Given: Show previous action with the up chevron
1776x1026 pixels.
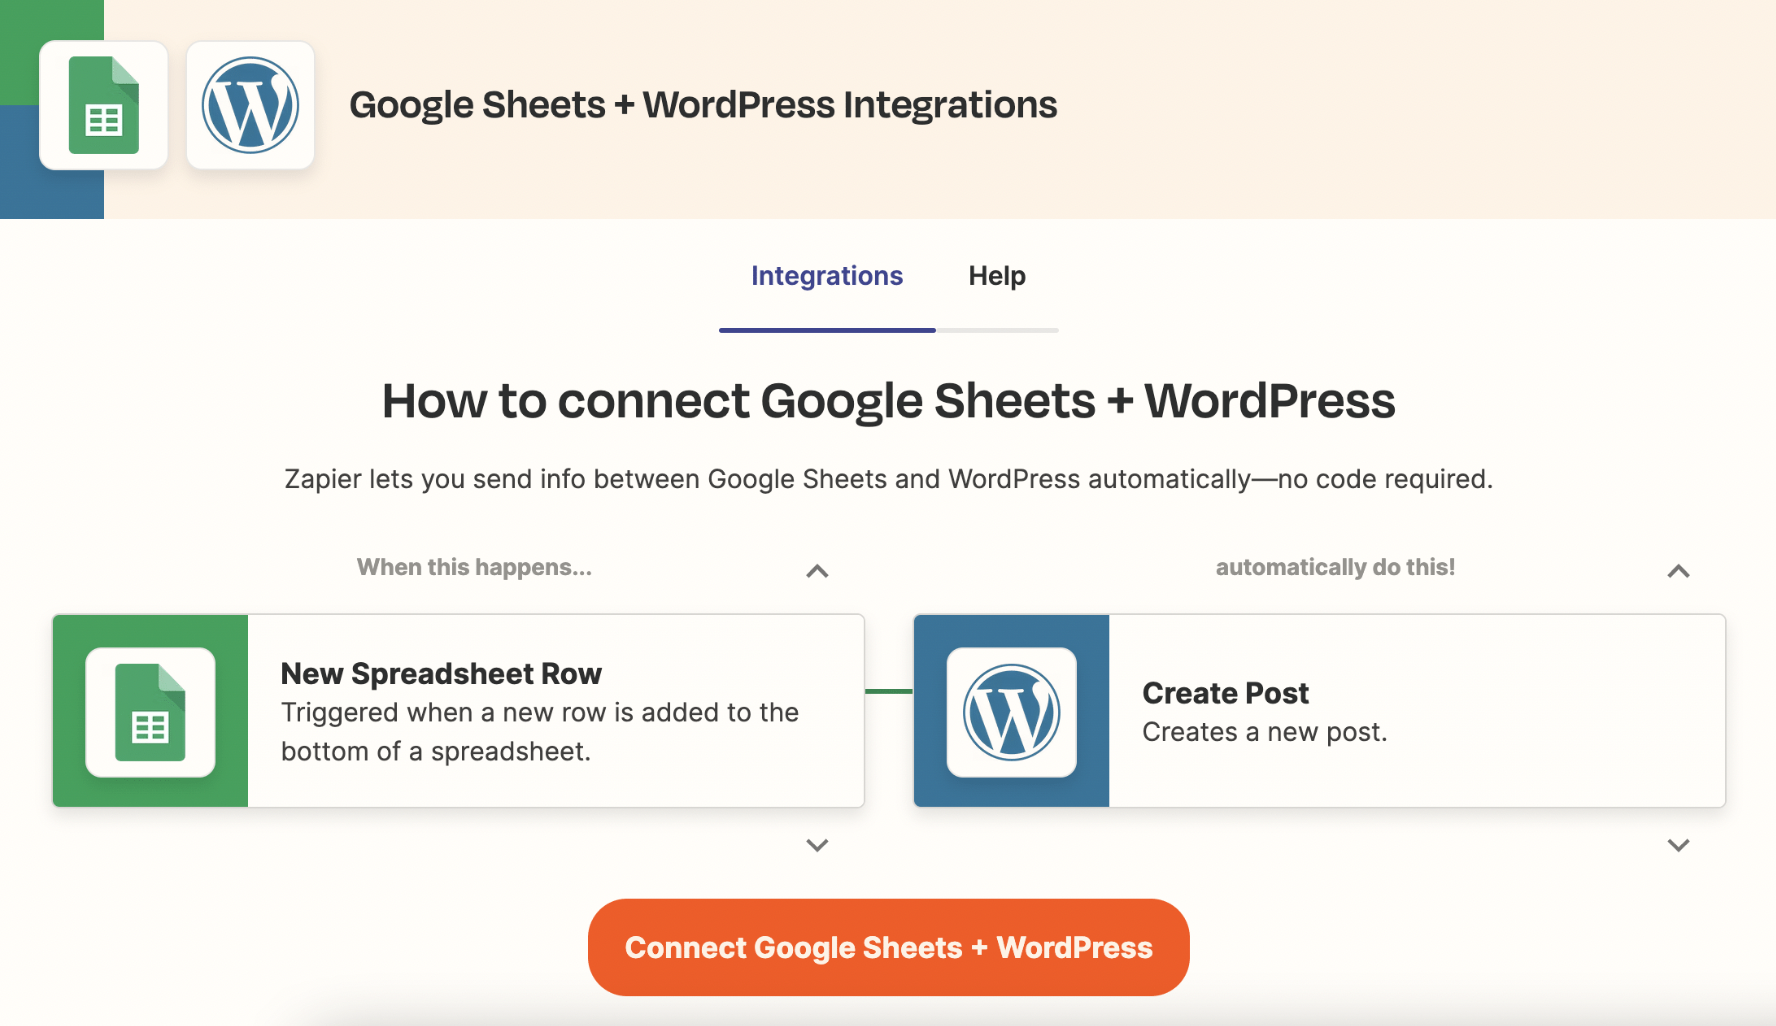Looking at the screenshot, I should coord(1678,571).
